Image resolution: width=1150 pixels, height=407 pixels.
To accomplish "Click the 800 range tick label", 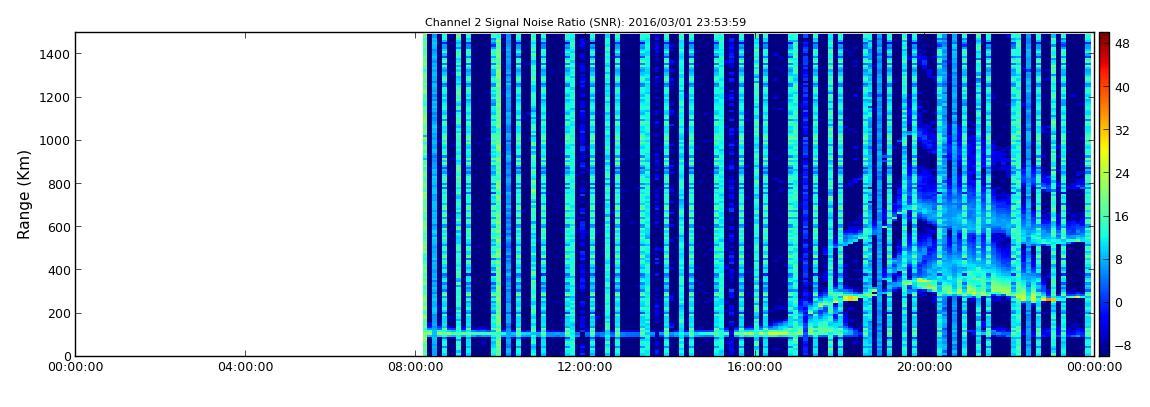I will point(59,184).
